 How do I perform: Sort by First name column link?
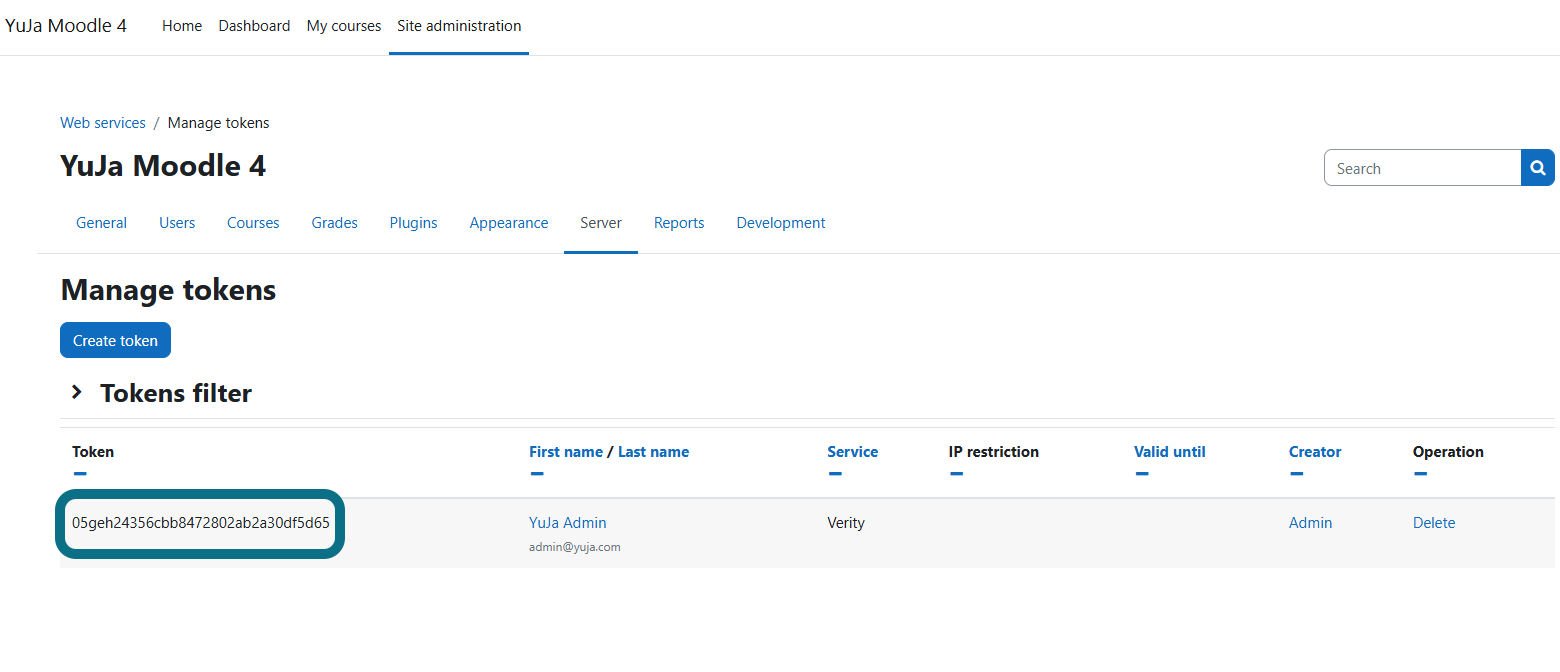coord(566,452)
